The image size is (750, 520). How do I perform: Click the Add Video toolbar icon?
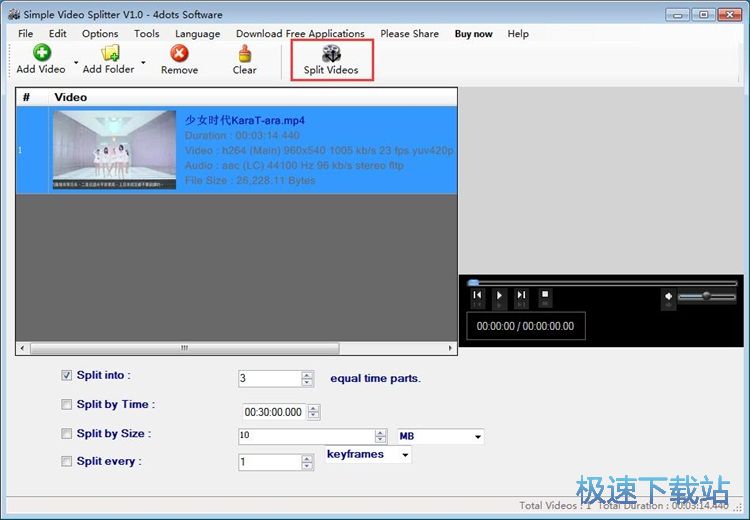click(x=42, y=53)
